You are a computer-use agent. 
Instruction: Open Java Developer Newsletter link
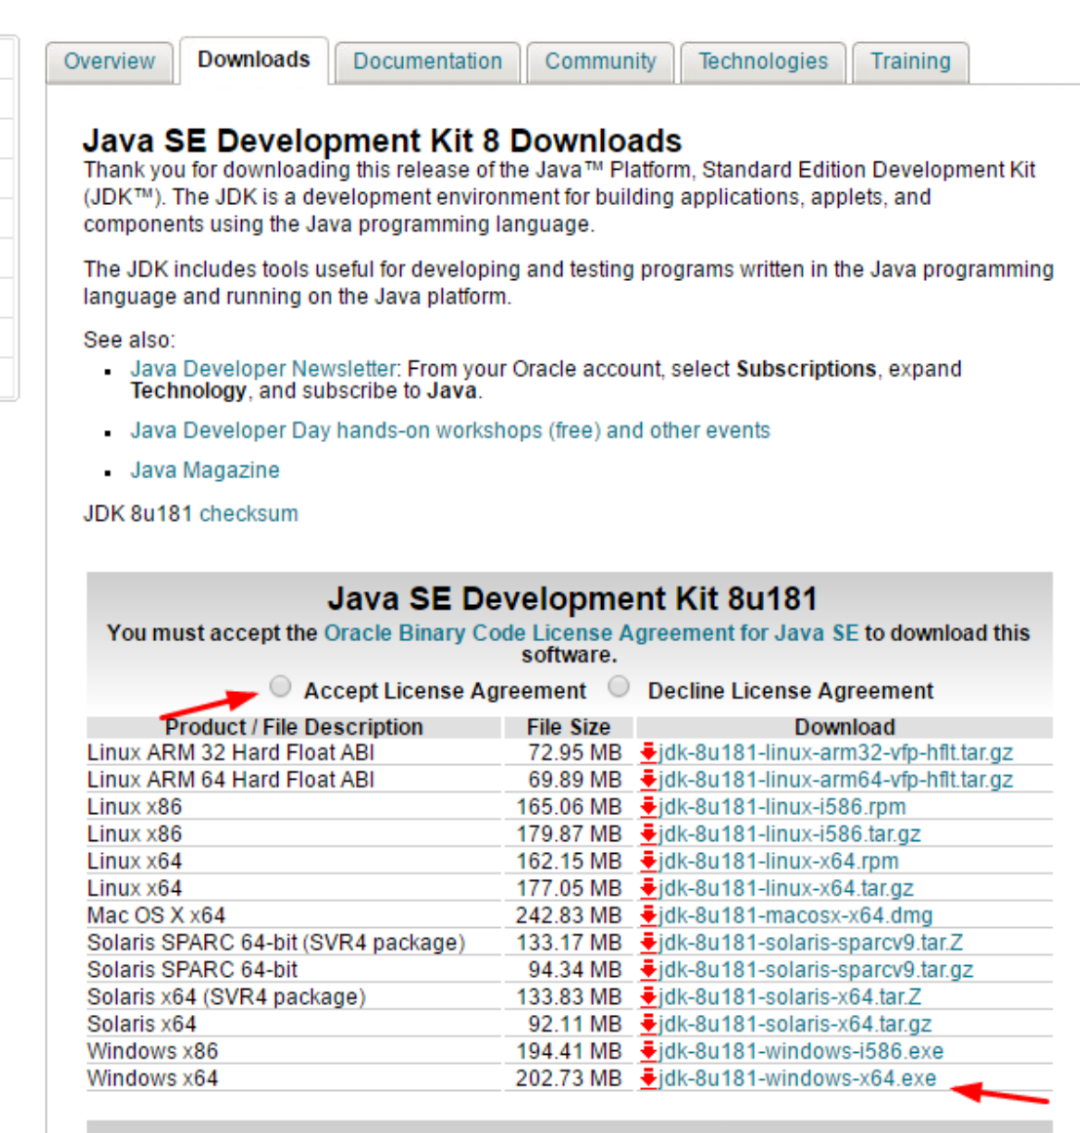point(263,369)
